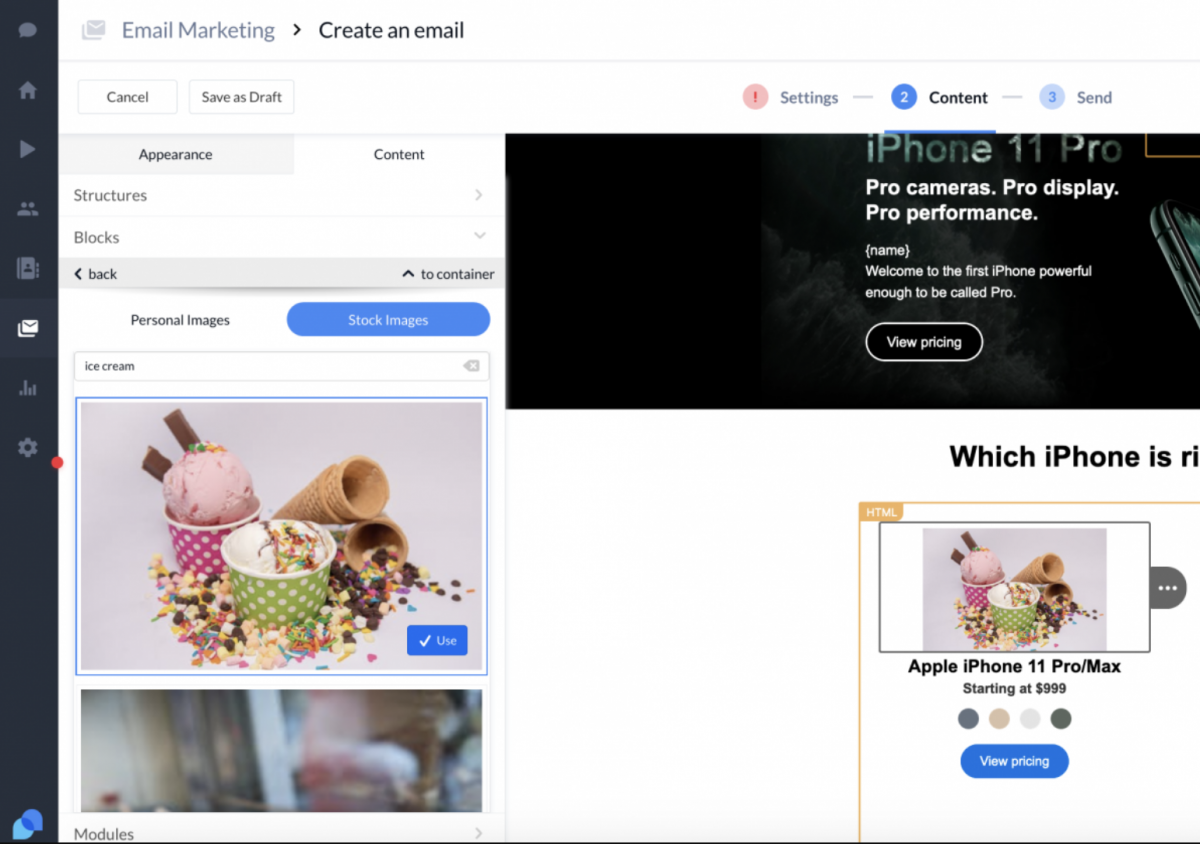Click the View pricing button in black banner
Image resolution: width=1200 pixels, height=844 pixels.
click(924, 342)
